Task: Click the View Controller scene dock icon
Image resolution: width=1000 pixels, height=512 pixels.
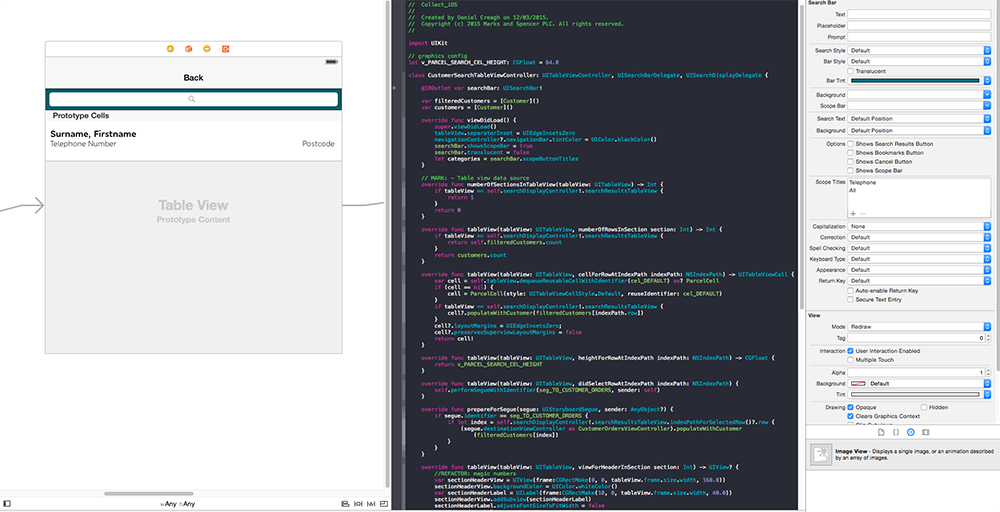Action: click(170, 48)
